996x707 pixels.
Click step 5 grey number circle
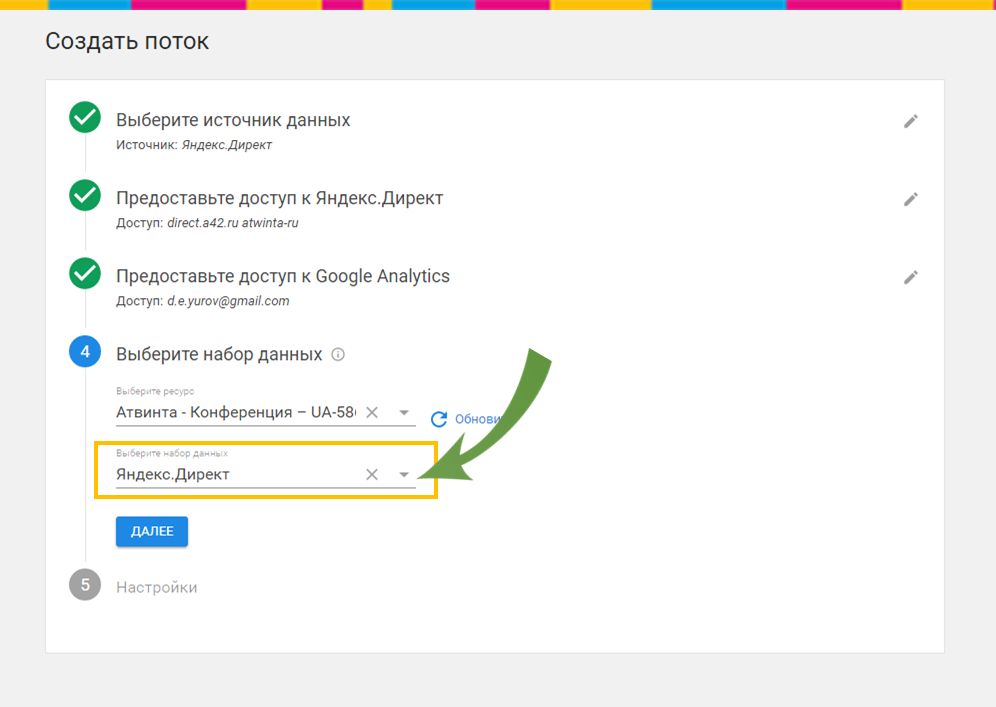[85, 584]
